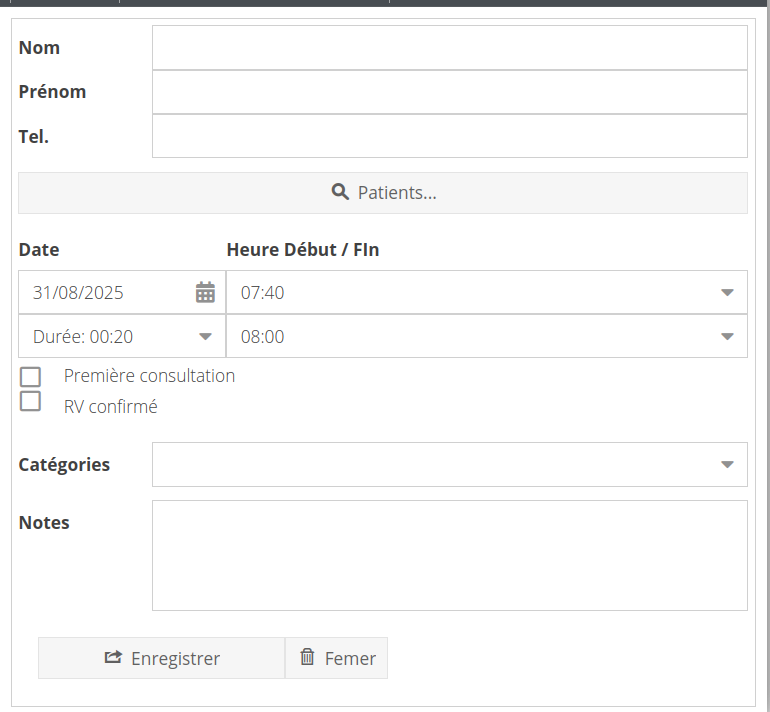Enable the Première consultation checkbox
This screenshot has height=712, width=770.
click(31, 377)
